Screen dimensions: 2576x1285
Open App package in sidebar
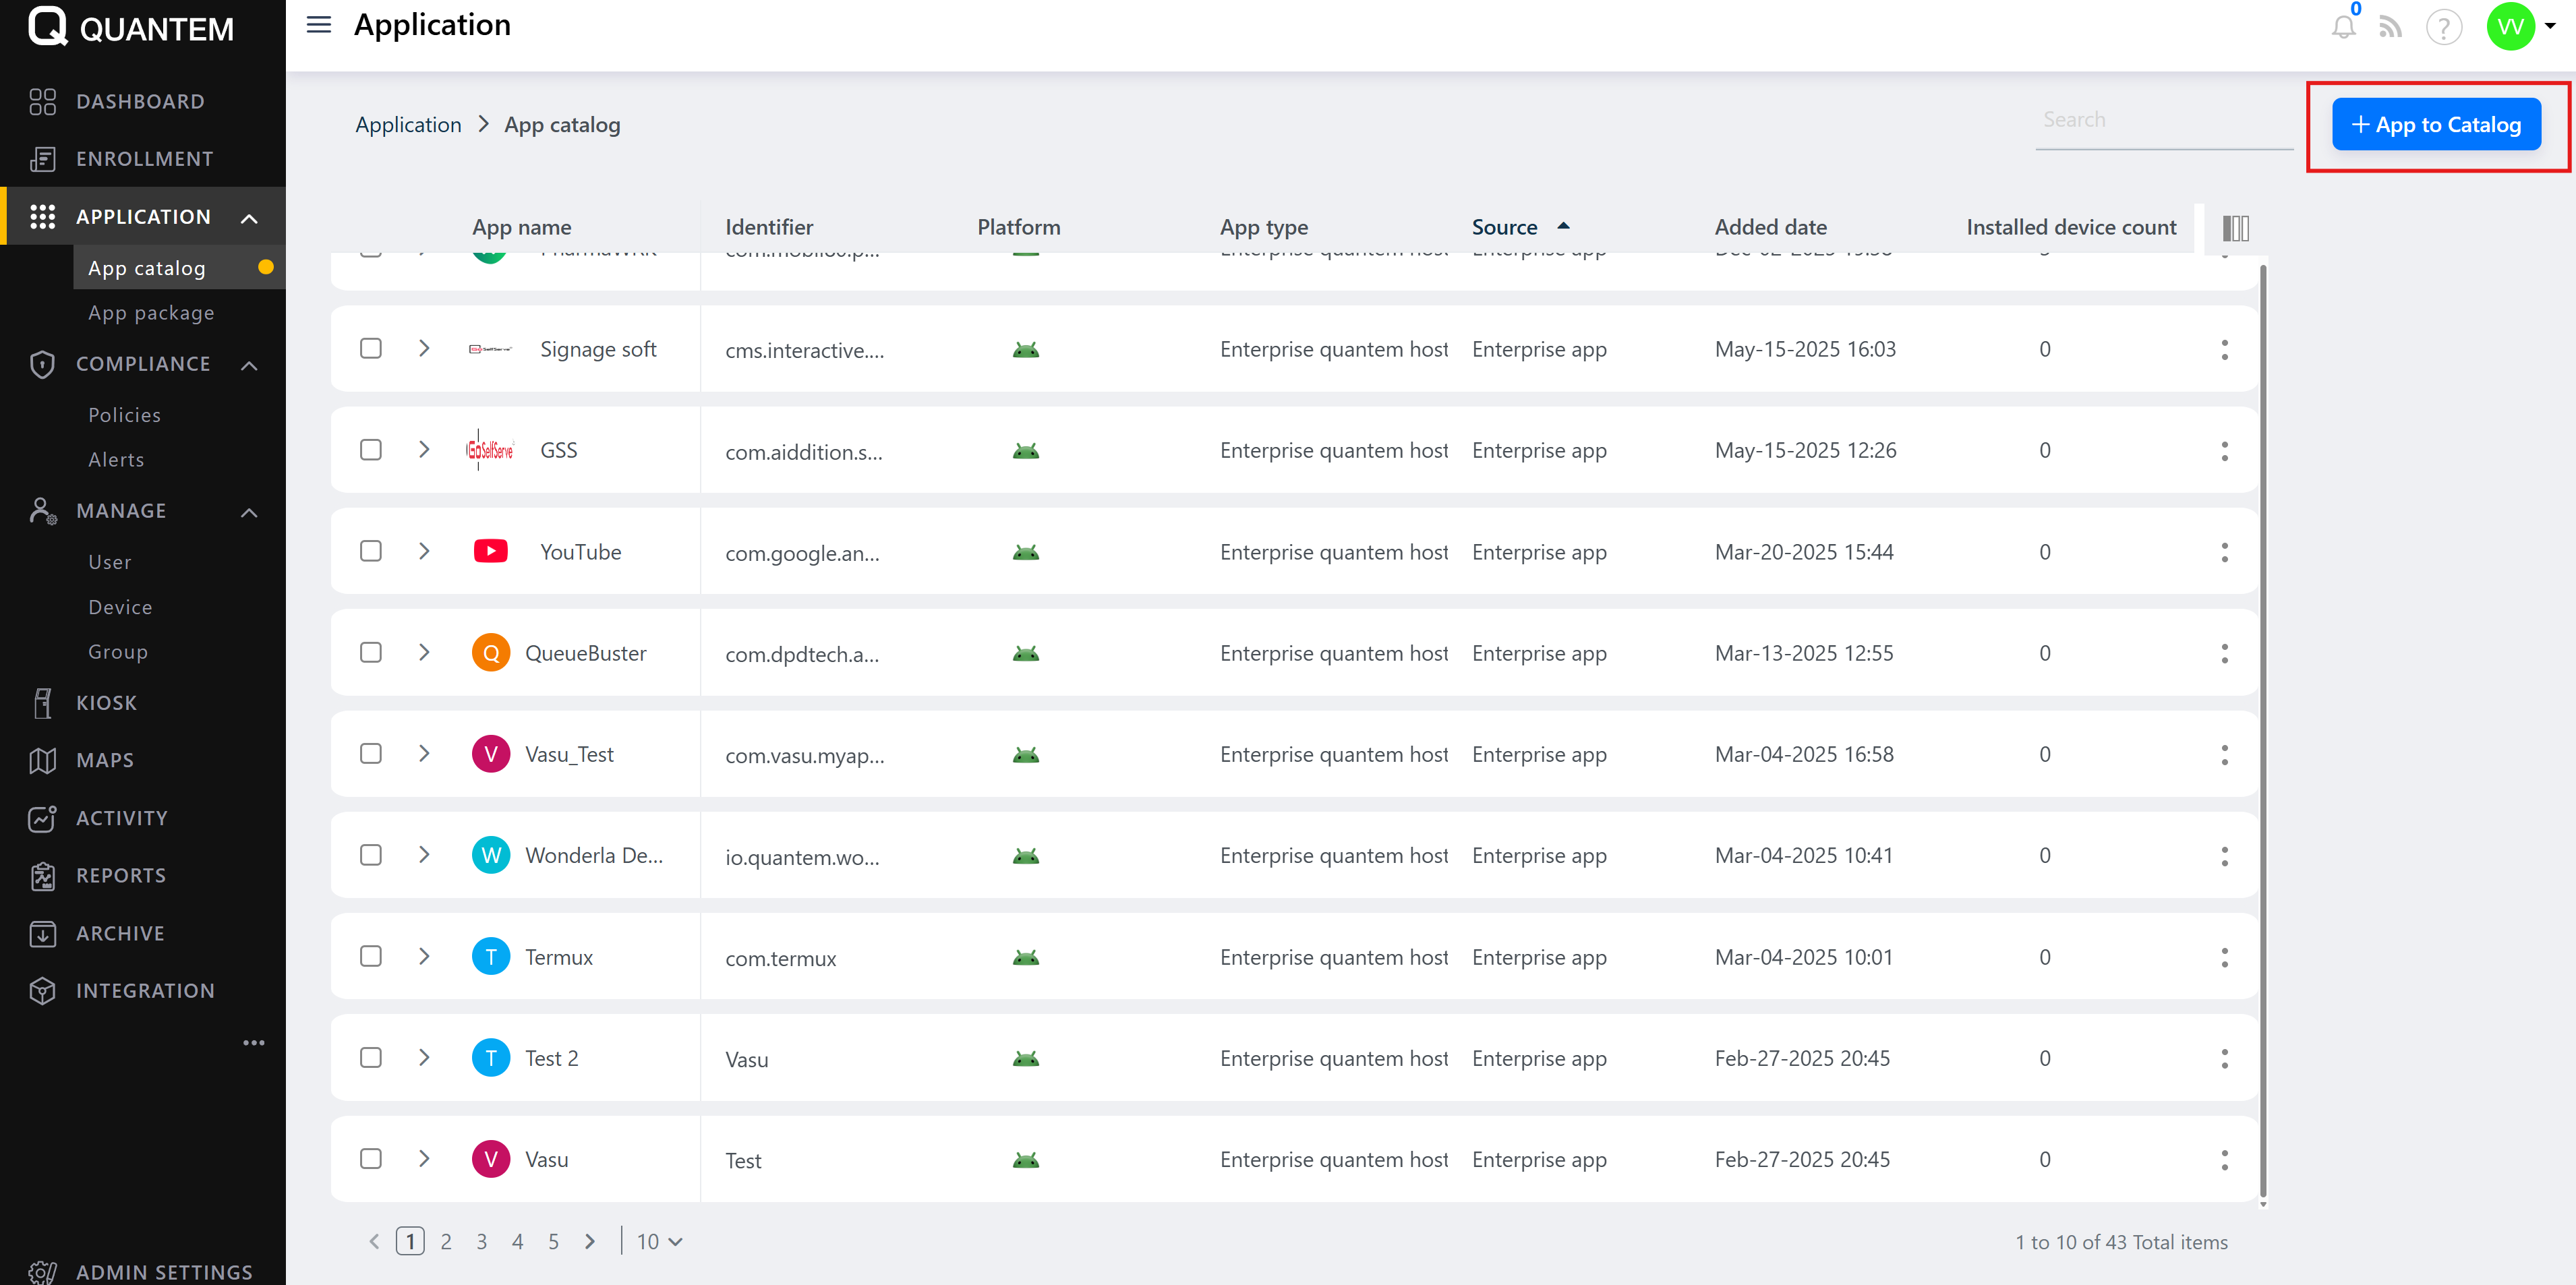tap(151, 313)
